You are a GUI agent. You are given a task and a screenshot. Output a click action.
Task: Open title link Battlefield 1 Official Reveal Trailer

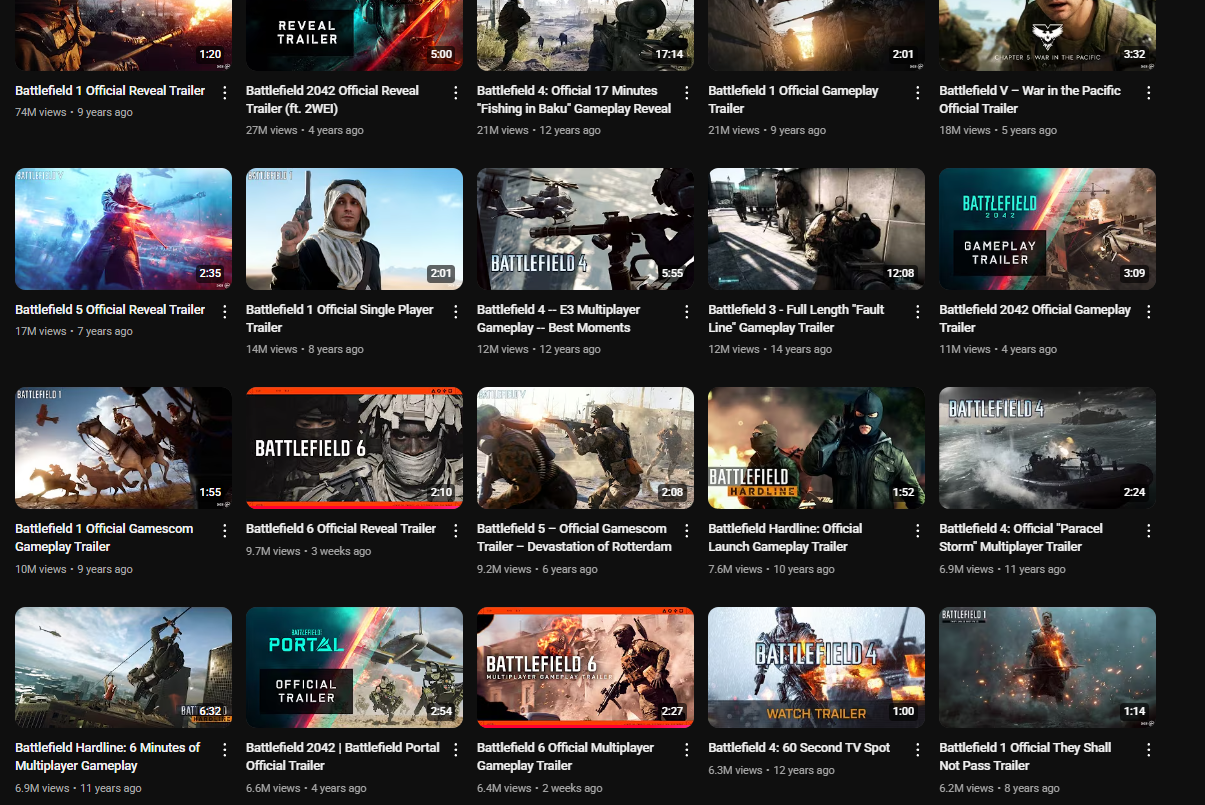[110, 90]
